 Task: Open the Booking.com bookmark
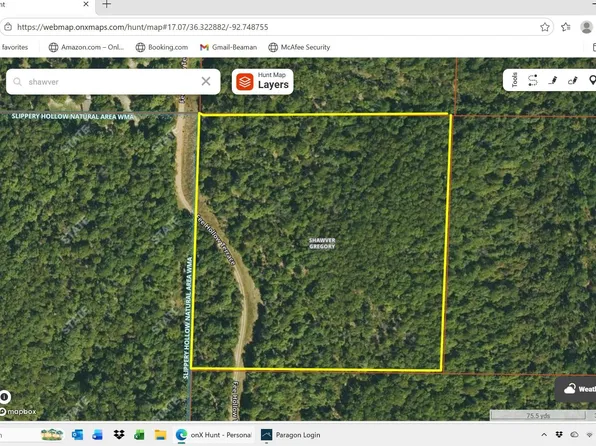click(x=162, y=47)
